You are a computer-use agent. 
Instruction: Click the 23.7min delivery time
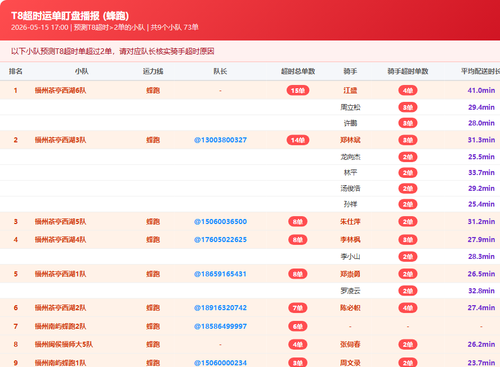(481, 363)
